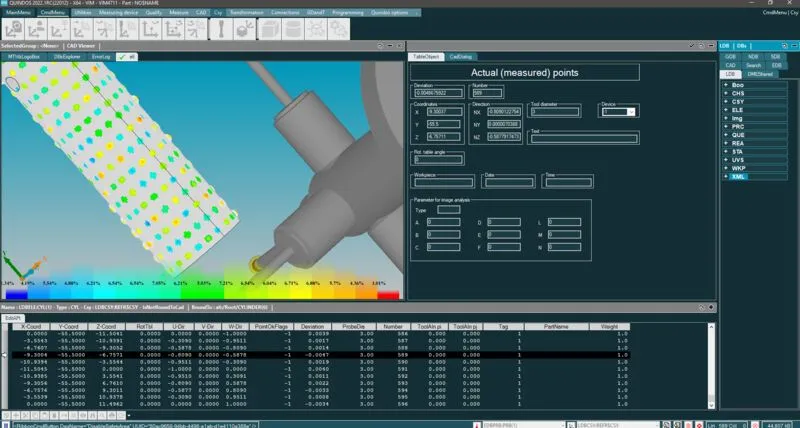Click the Workpiece input field
The height and width of the screenshot is (428, 800).
pyautogui.click(x=444, y=182)
